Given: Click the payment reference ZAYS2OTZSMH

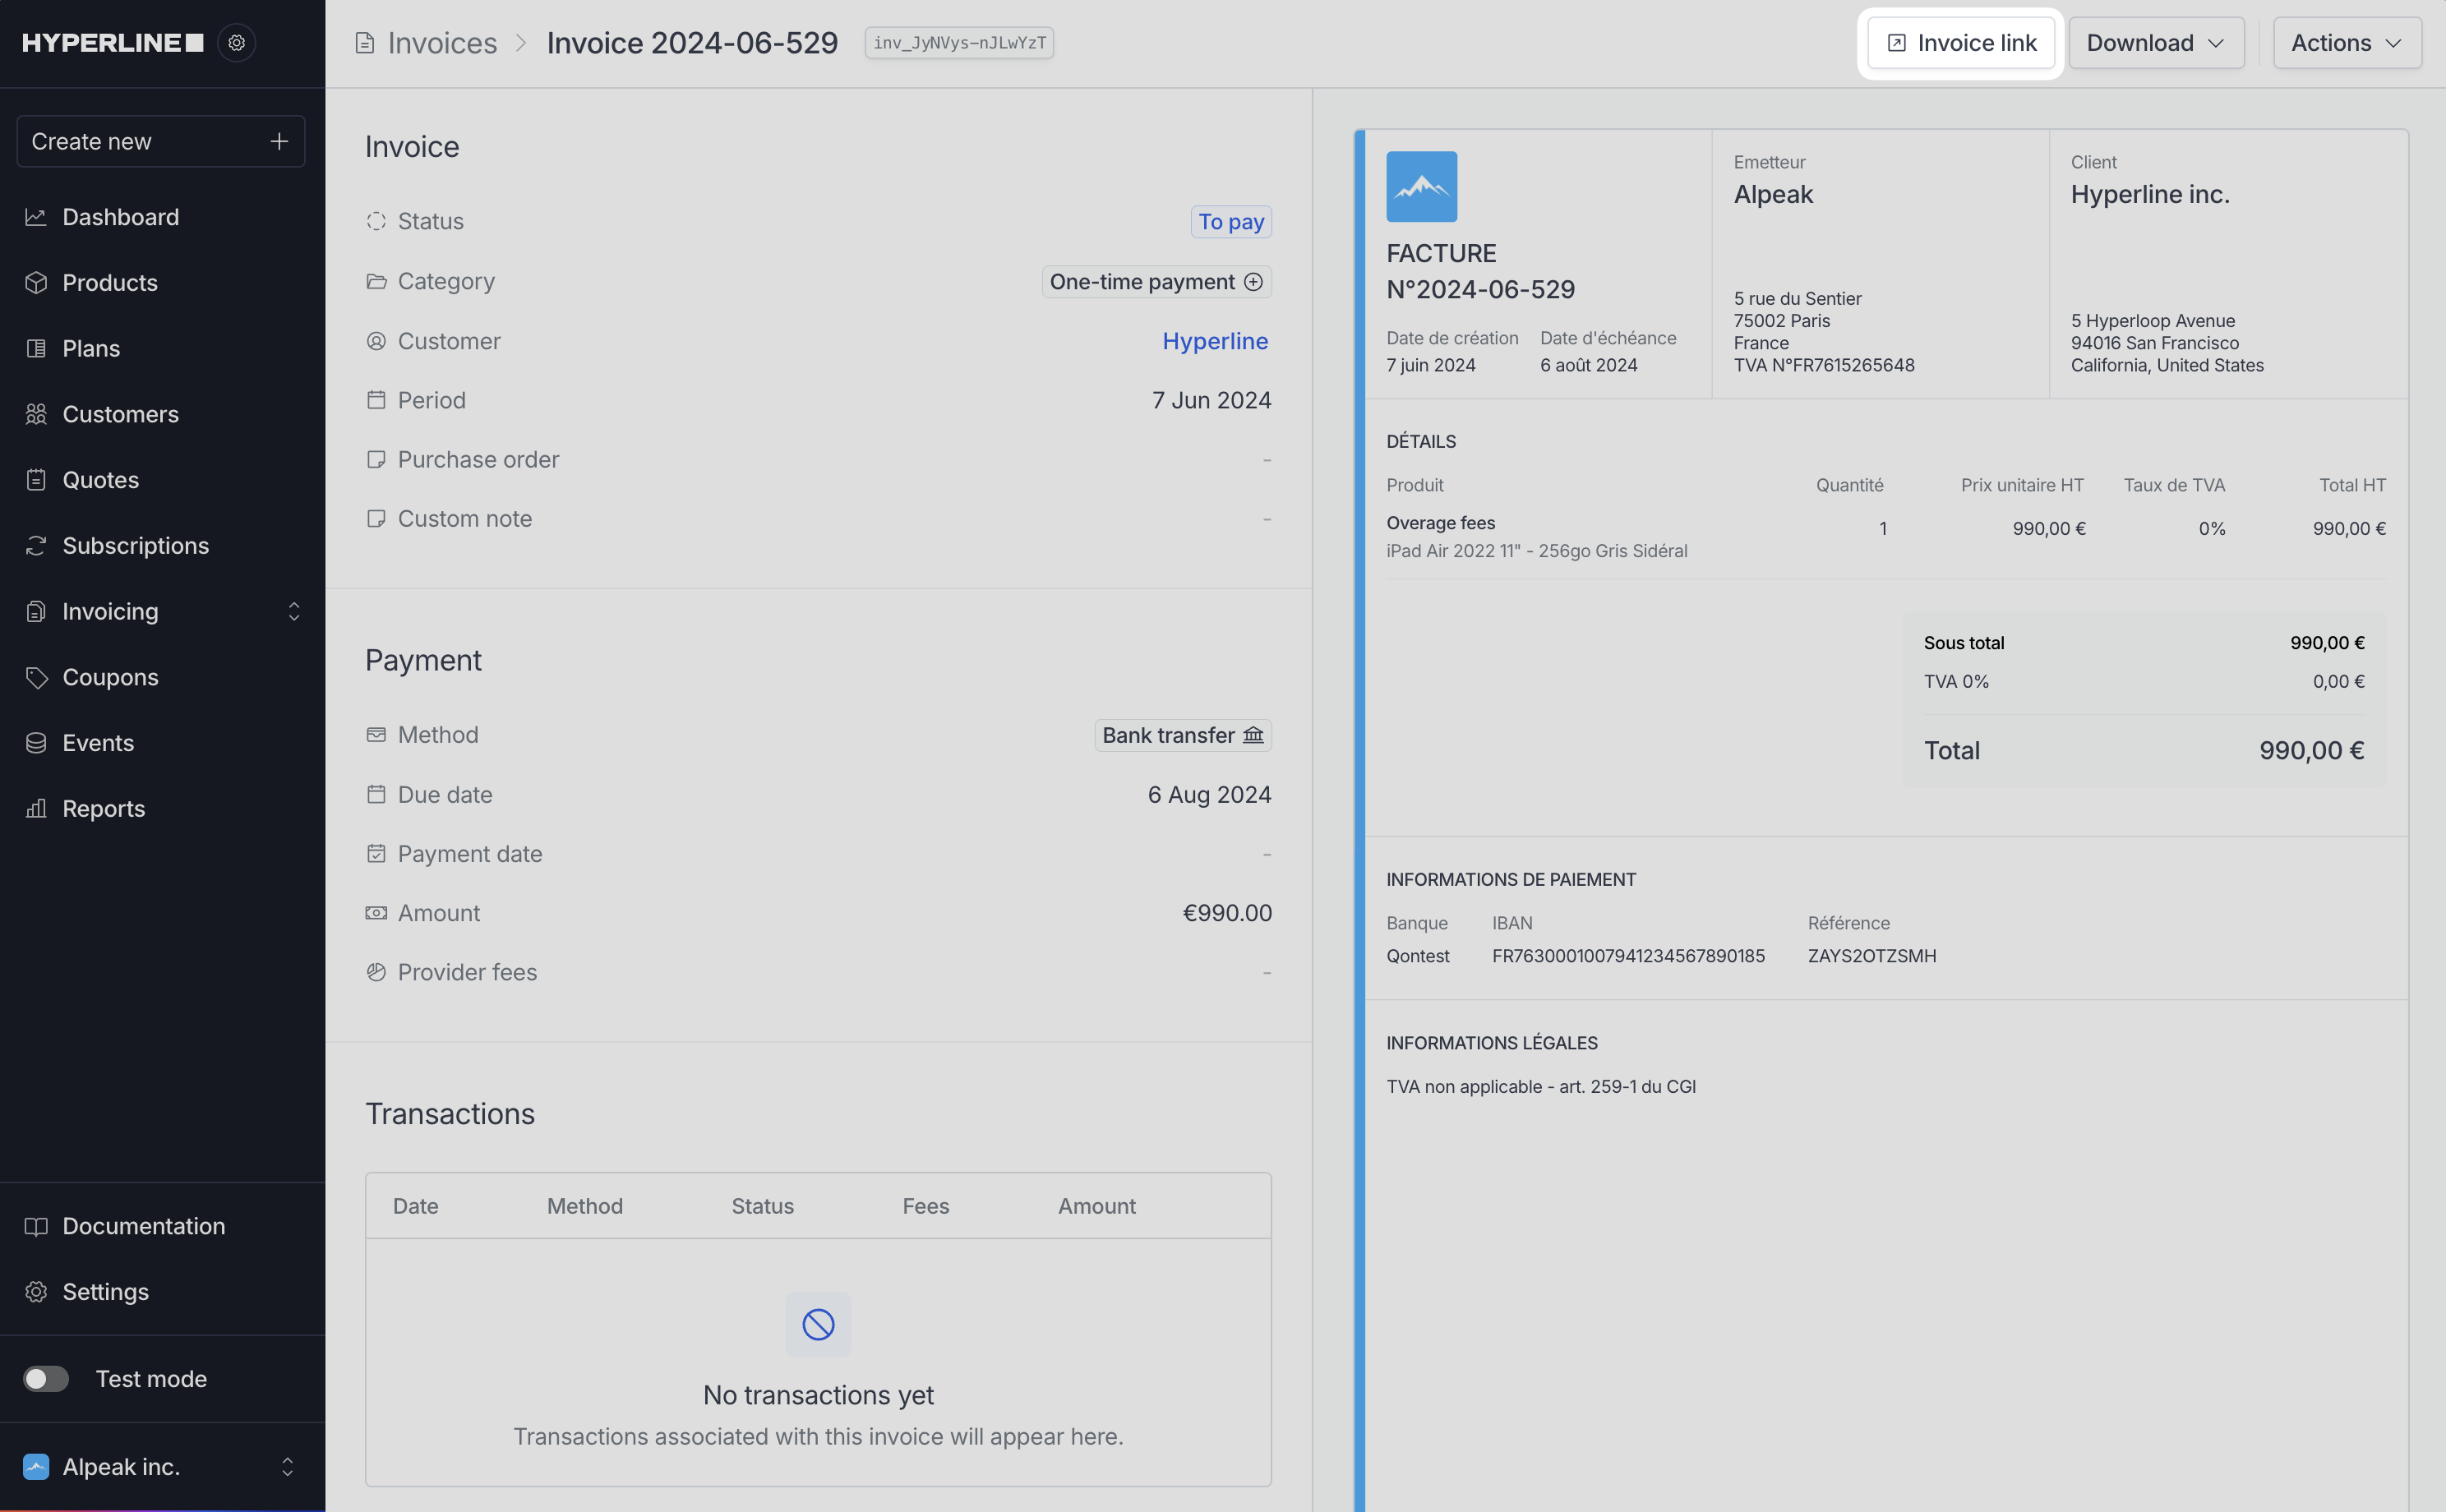Looking at the screenshot, I should click(1872, 956).
